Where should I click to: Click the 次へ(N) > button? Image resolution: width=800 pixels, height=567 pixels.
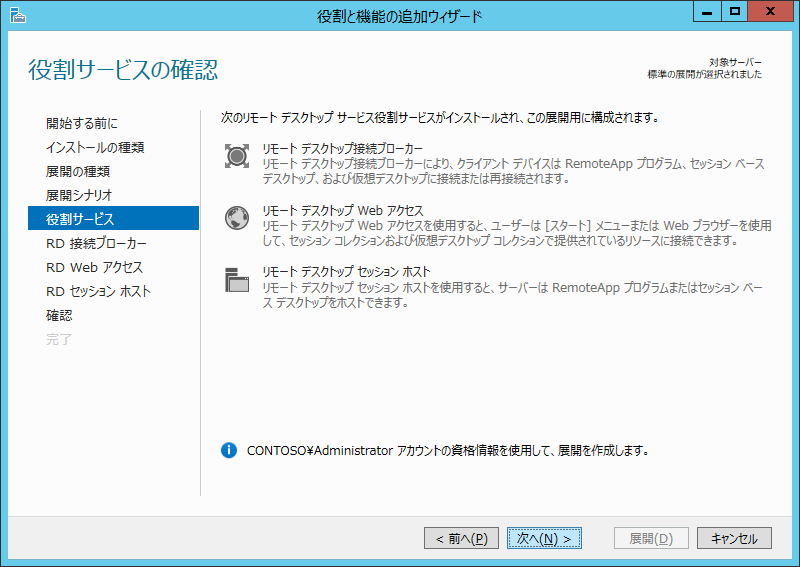(544, 538)
